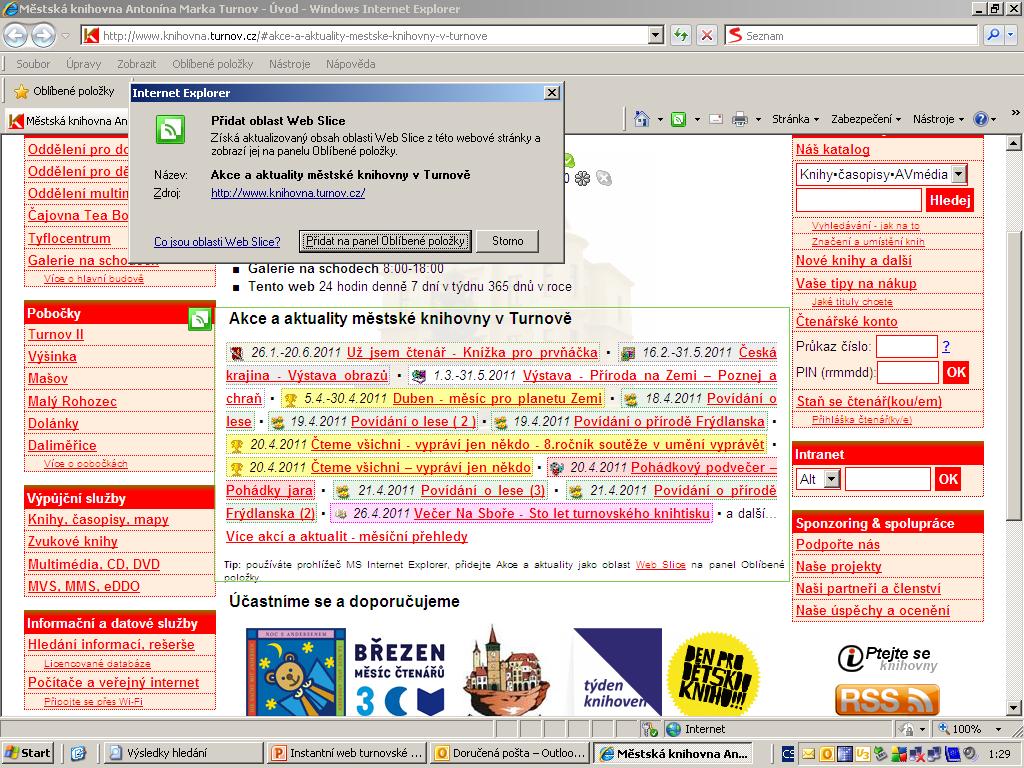The image size is (1024, 768).
Task: Click the Home house icon in command bar
Action: (x=642, y=119)
